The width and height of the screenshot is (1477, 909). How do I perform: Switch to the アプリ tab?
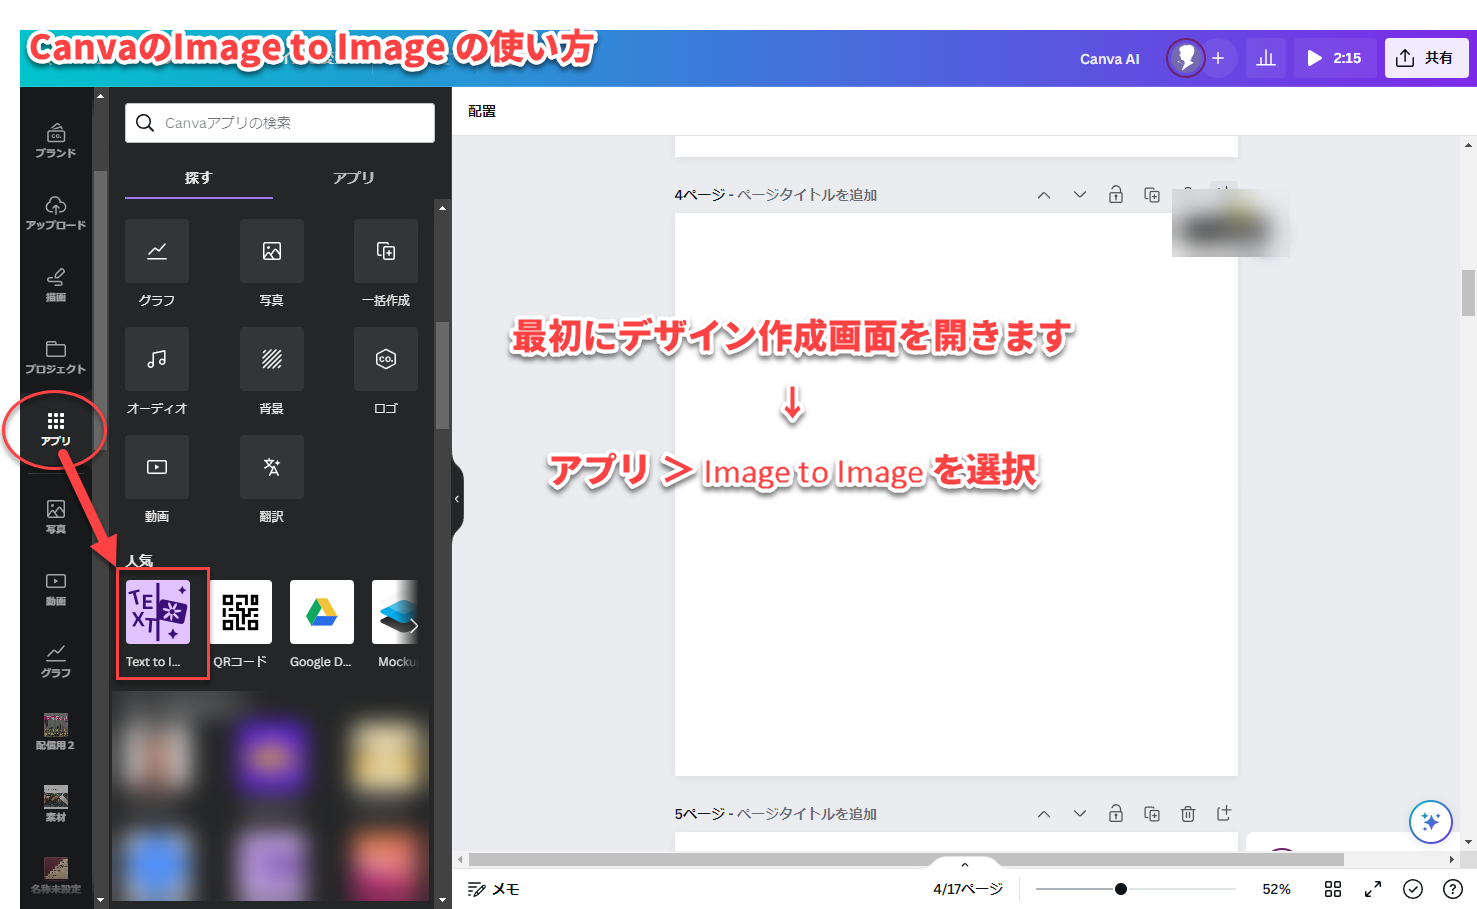tap(354, 178)
